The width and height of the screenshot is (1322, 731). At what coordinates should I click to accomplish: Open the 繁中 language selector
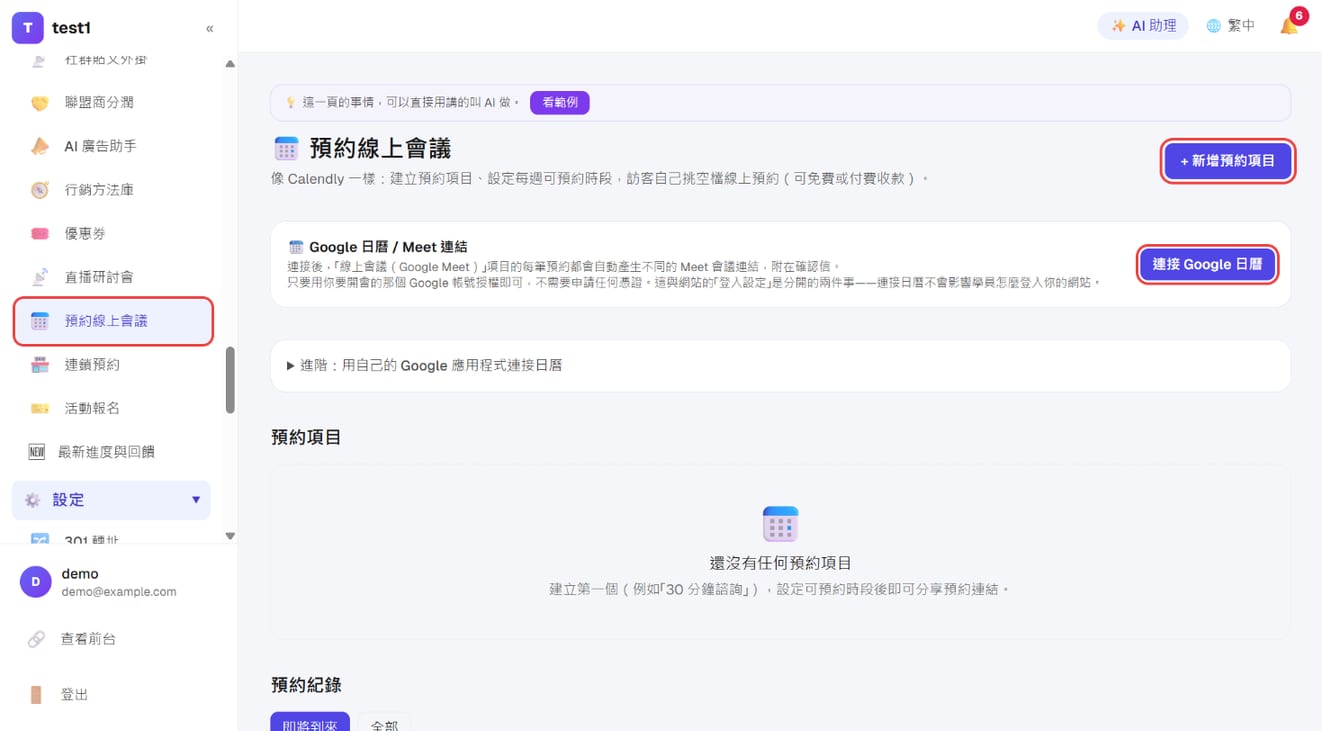[1230, 26]
